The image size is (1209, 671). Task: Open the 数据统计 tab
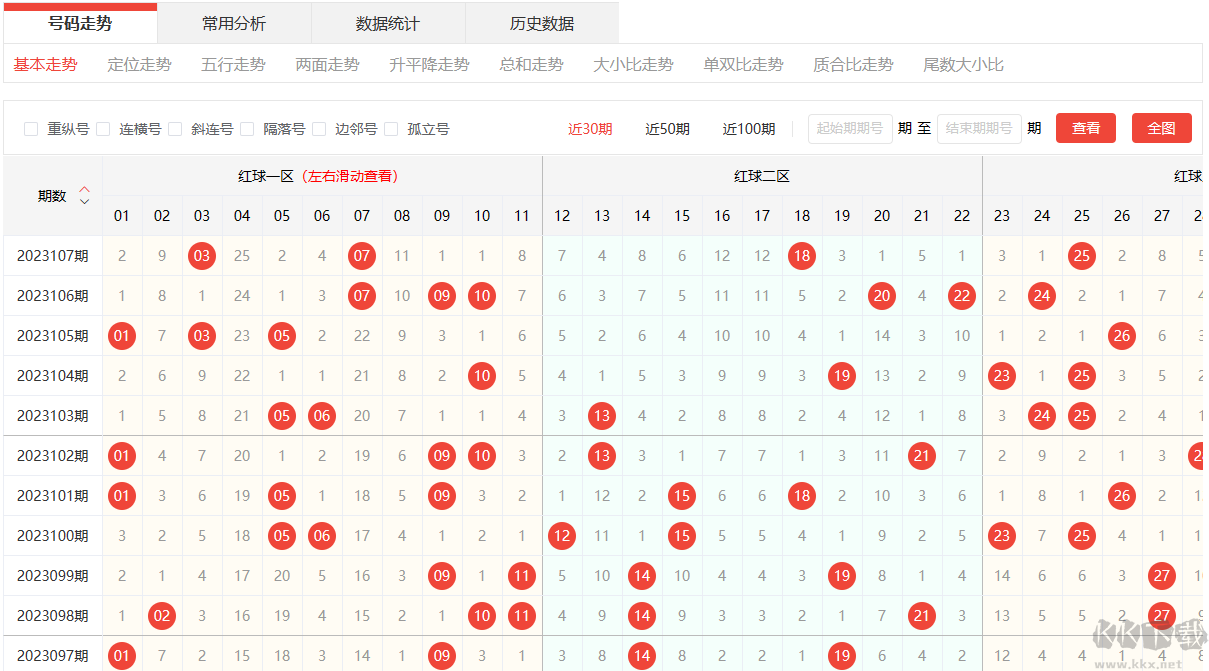[x=388, y=23]
